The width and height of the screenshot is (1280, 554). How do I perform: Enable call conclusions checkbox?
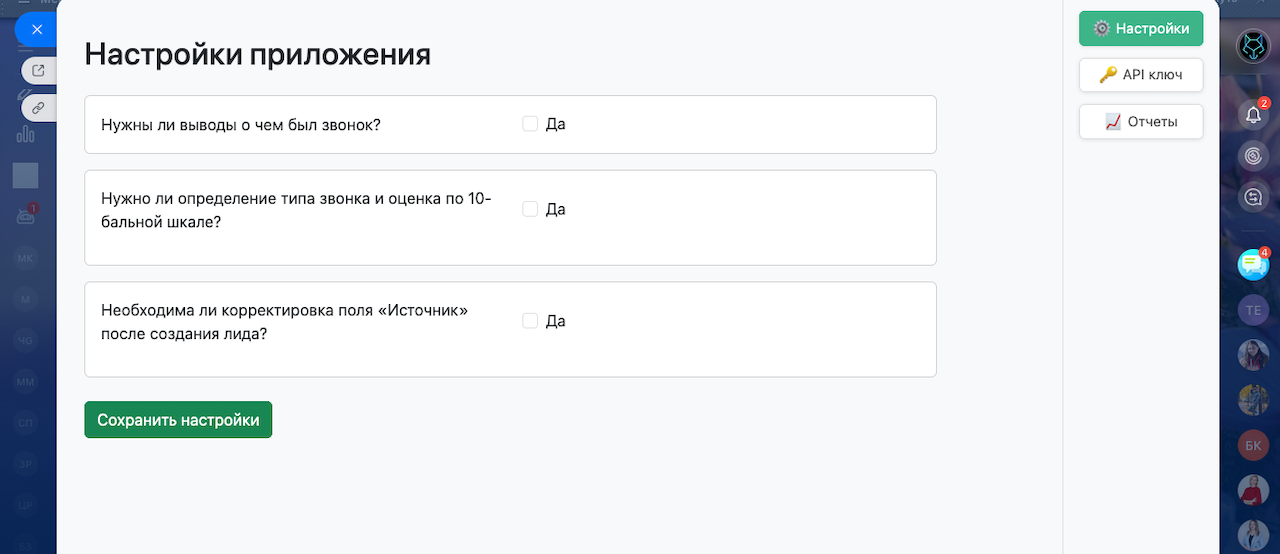tap(530, 124)
